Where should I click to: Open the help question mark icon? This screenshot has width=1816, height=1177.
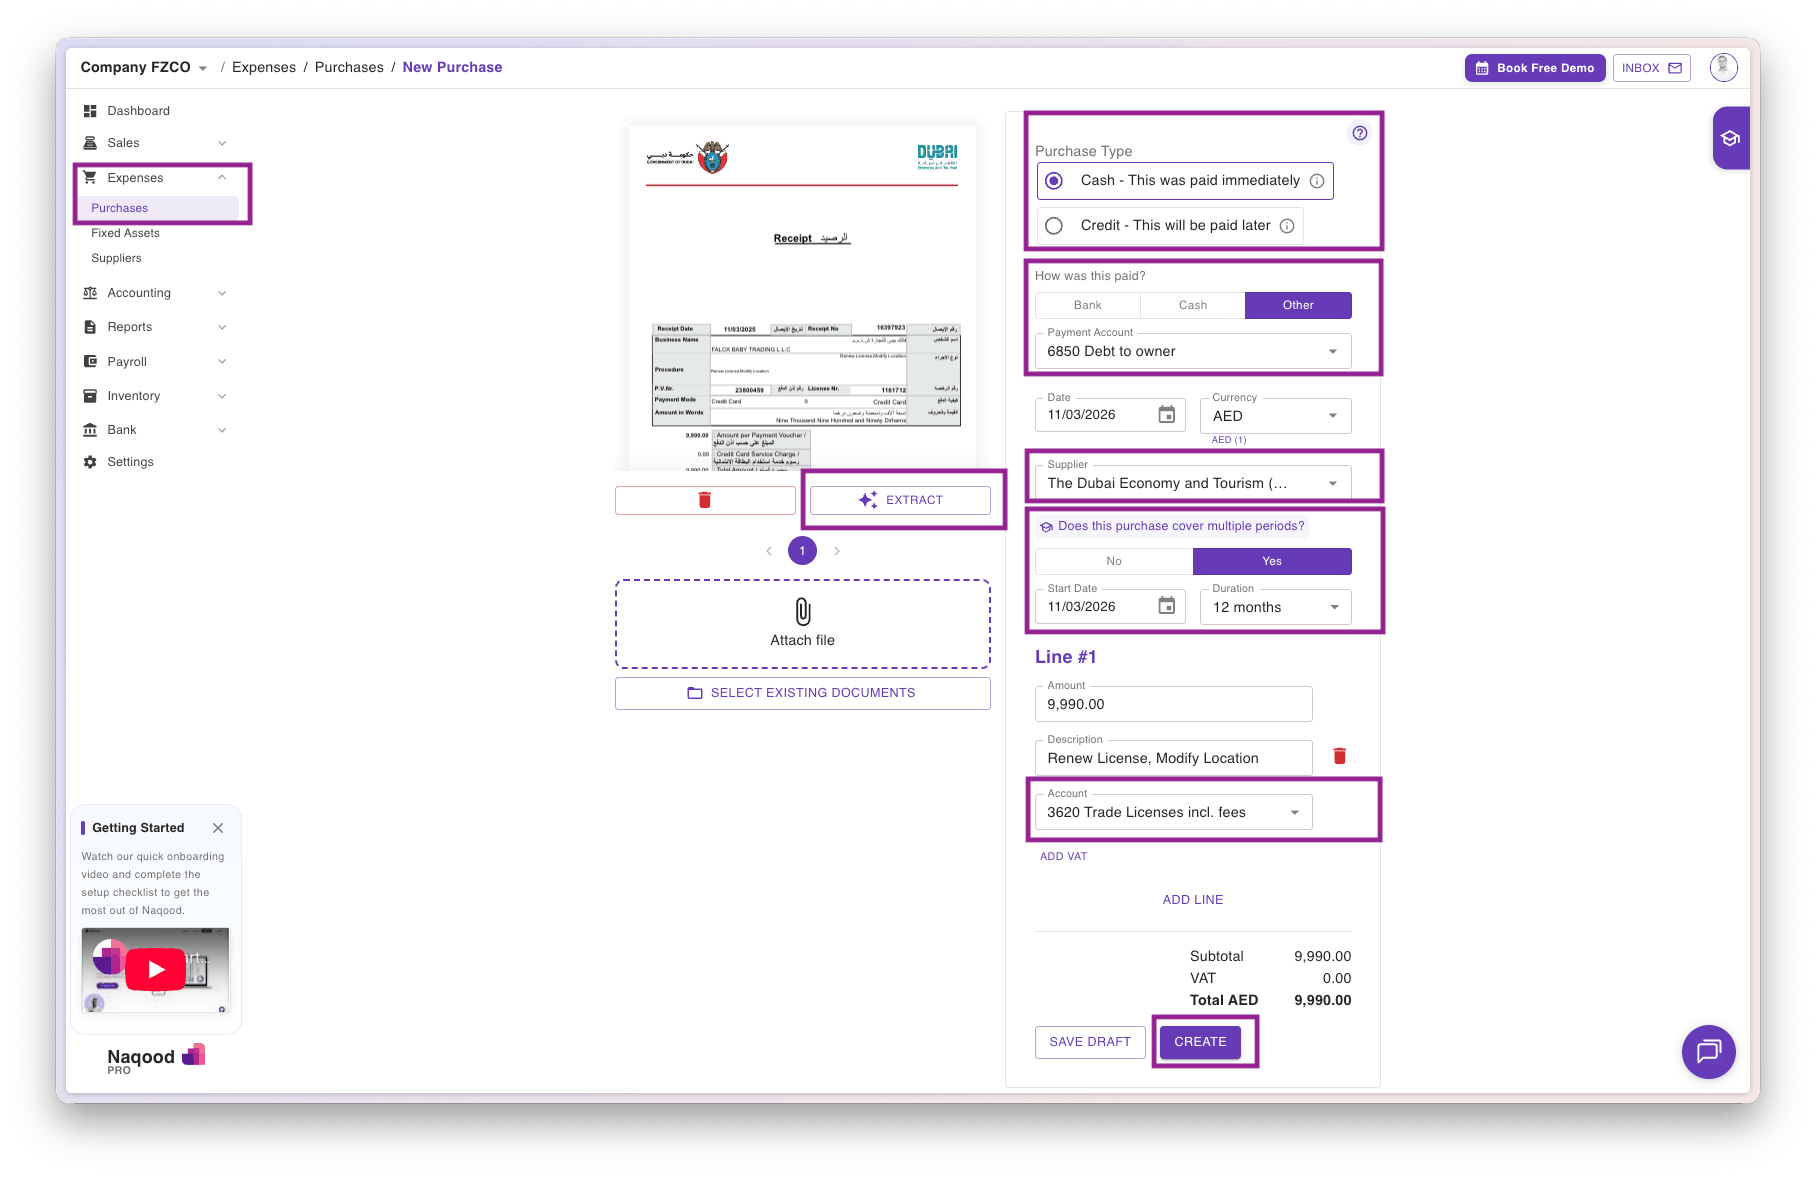point(1359,133)
